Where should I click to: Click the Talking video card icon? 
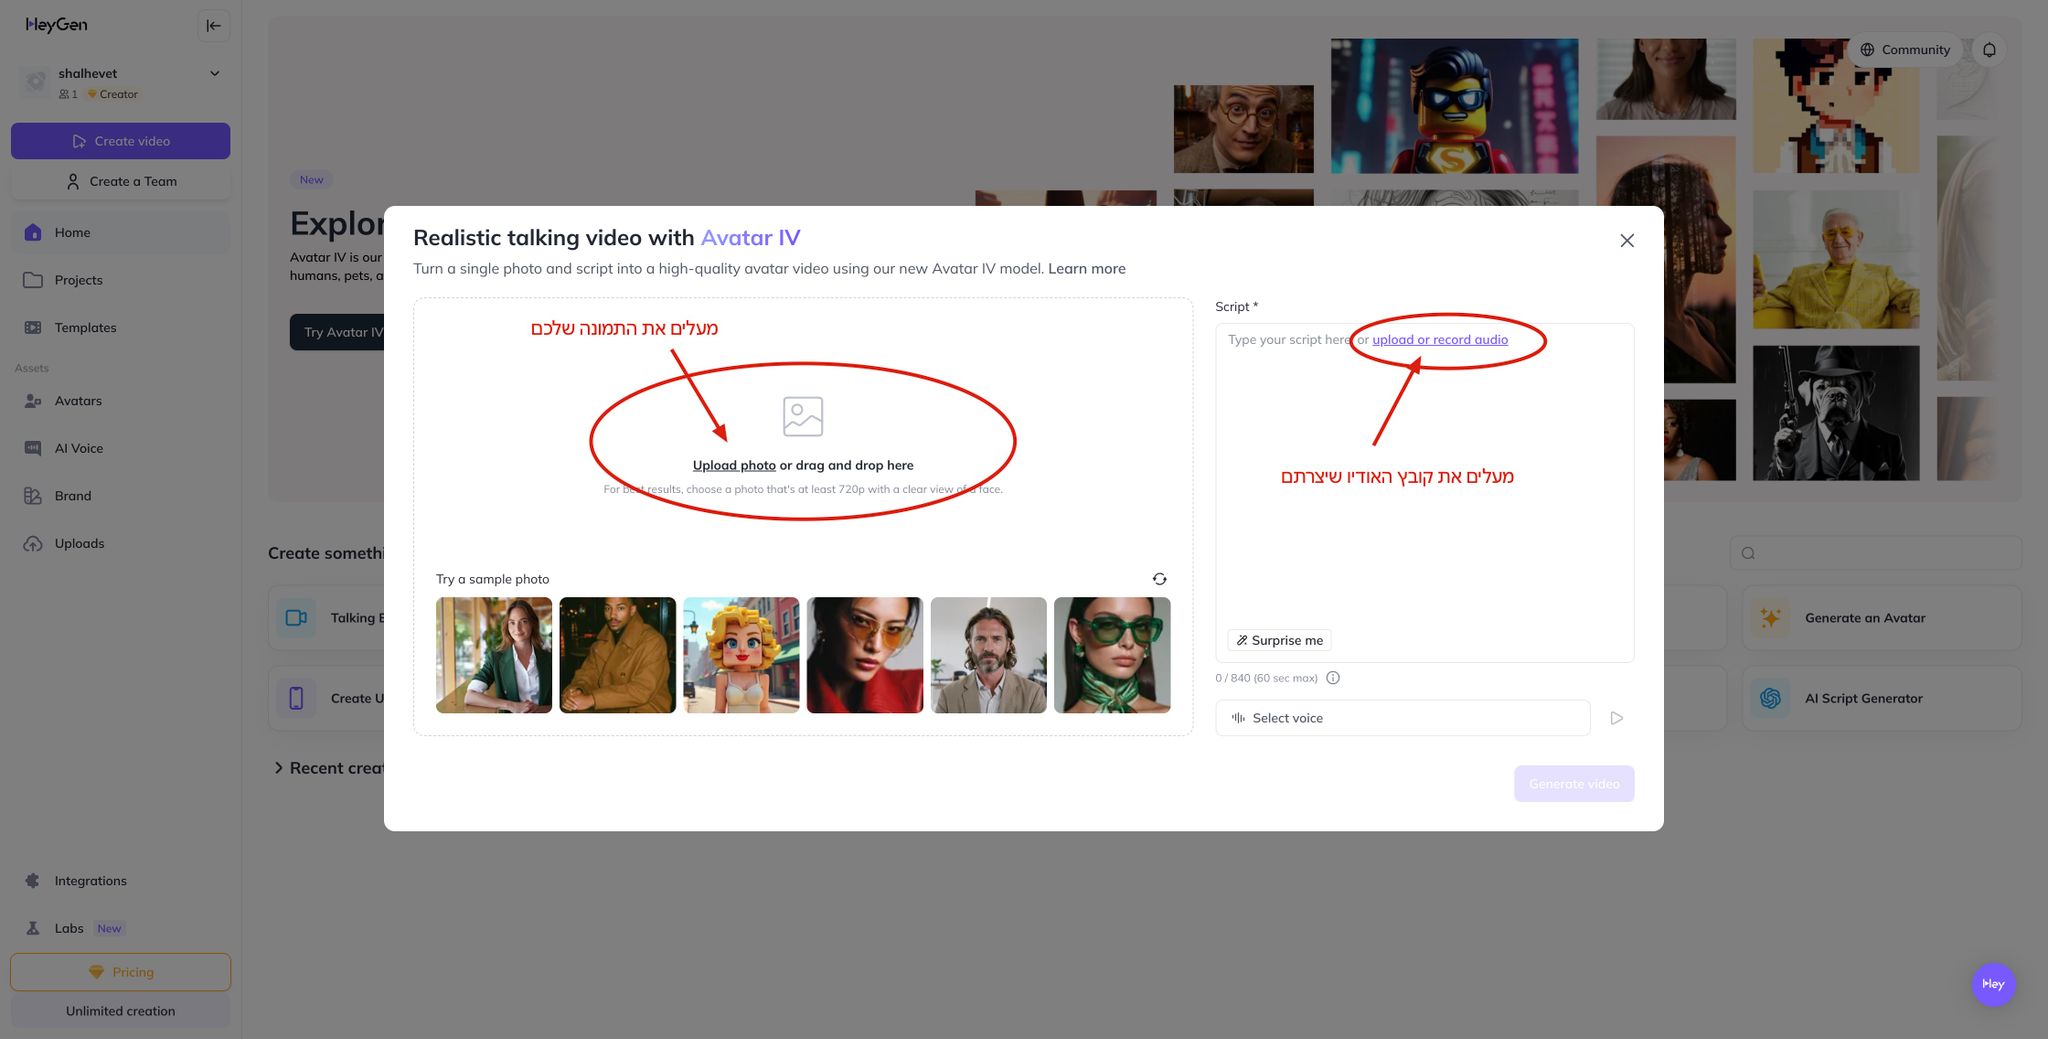tap(296, 618)
